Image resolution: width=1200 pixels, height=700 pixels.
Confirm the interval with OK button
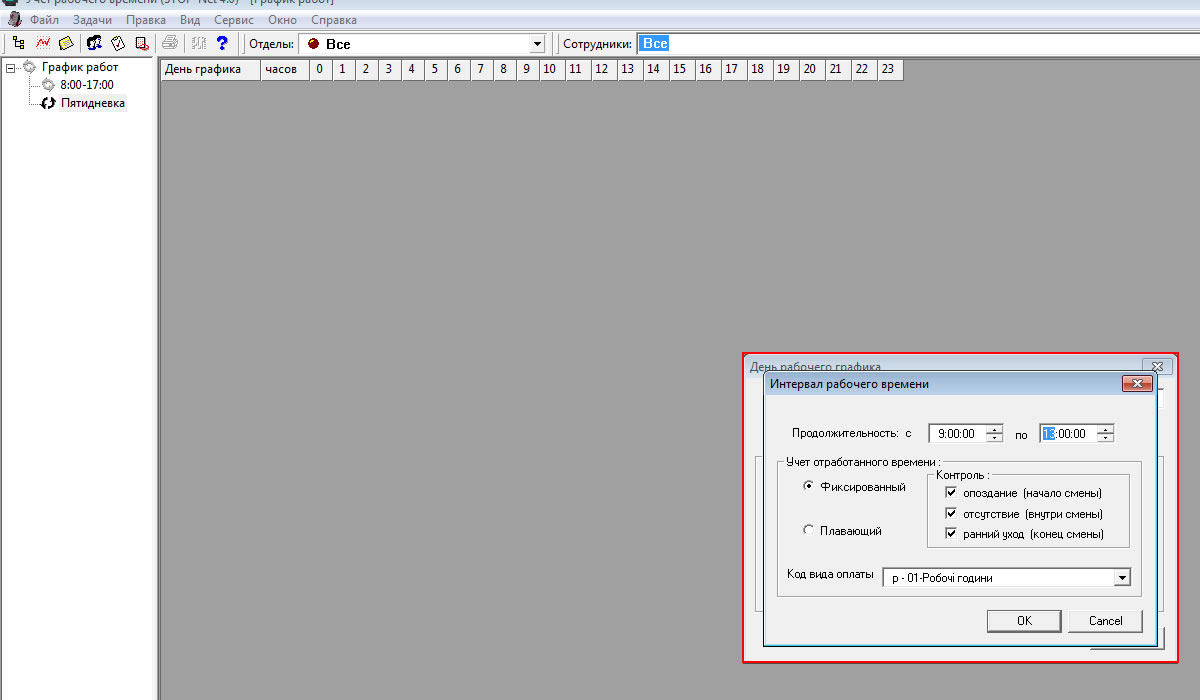tap(1024, 621)
